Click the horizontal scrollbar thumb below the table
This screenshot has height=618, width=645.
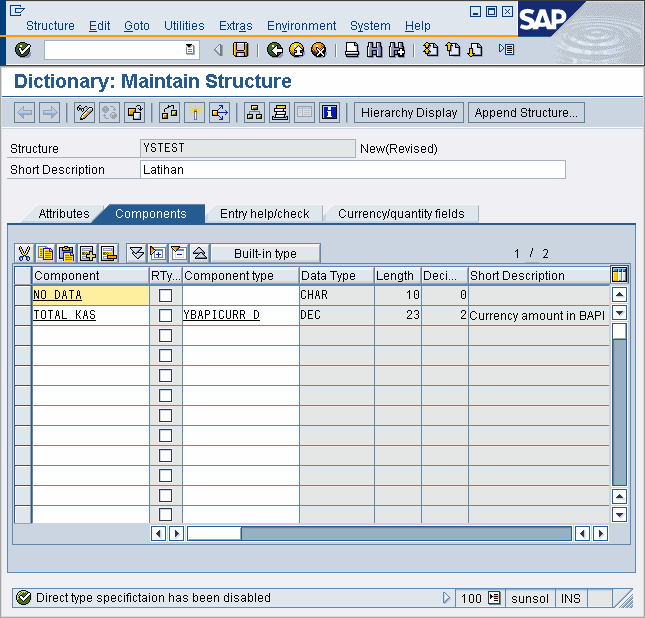(214, 534)
